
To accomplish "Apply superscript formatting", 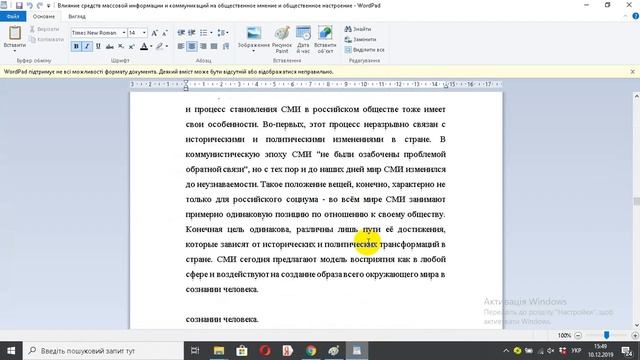I will 131,47.
